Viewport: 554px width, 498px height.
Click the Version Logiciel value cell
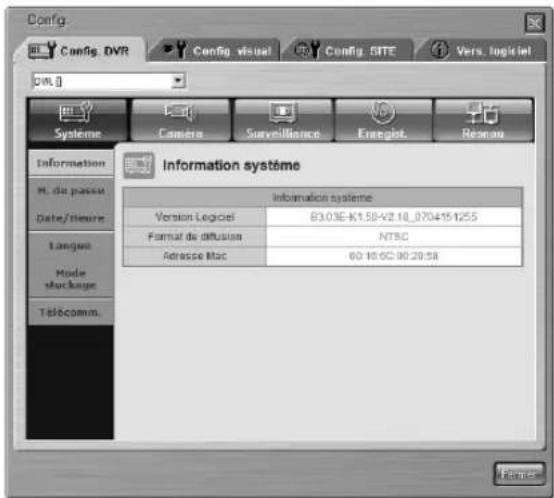[394, 217]
